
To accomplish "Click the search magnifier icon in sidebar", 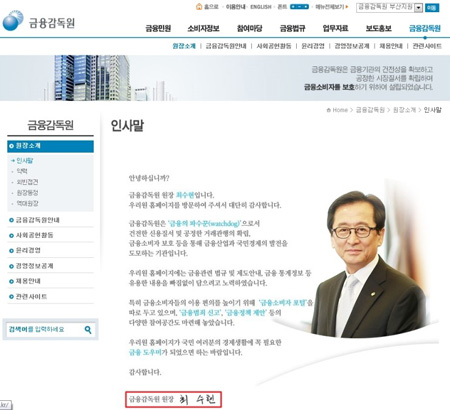I will [x=88, y=330].
